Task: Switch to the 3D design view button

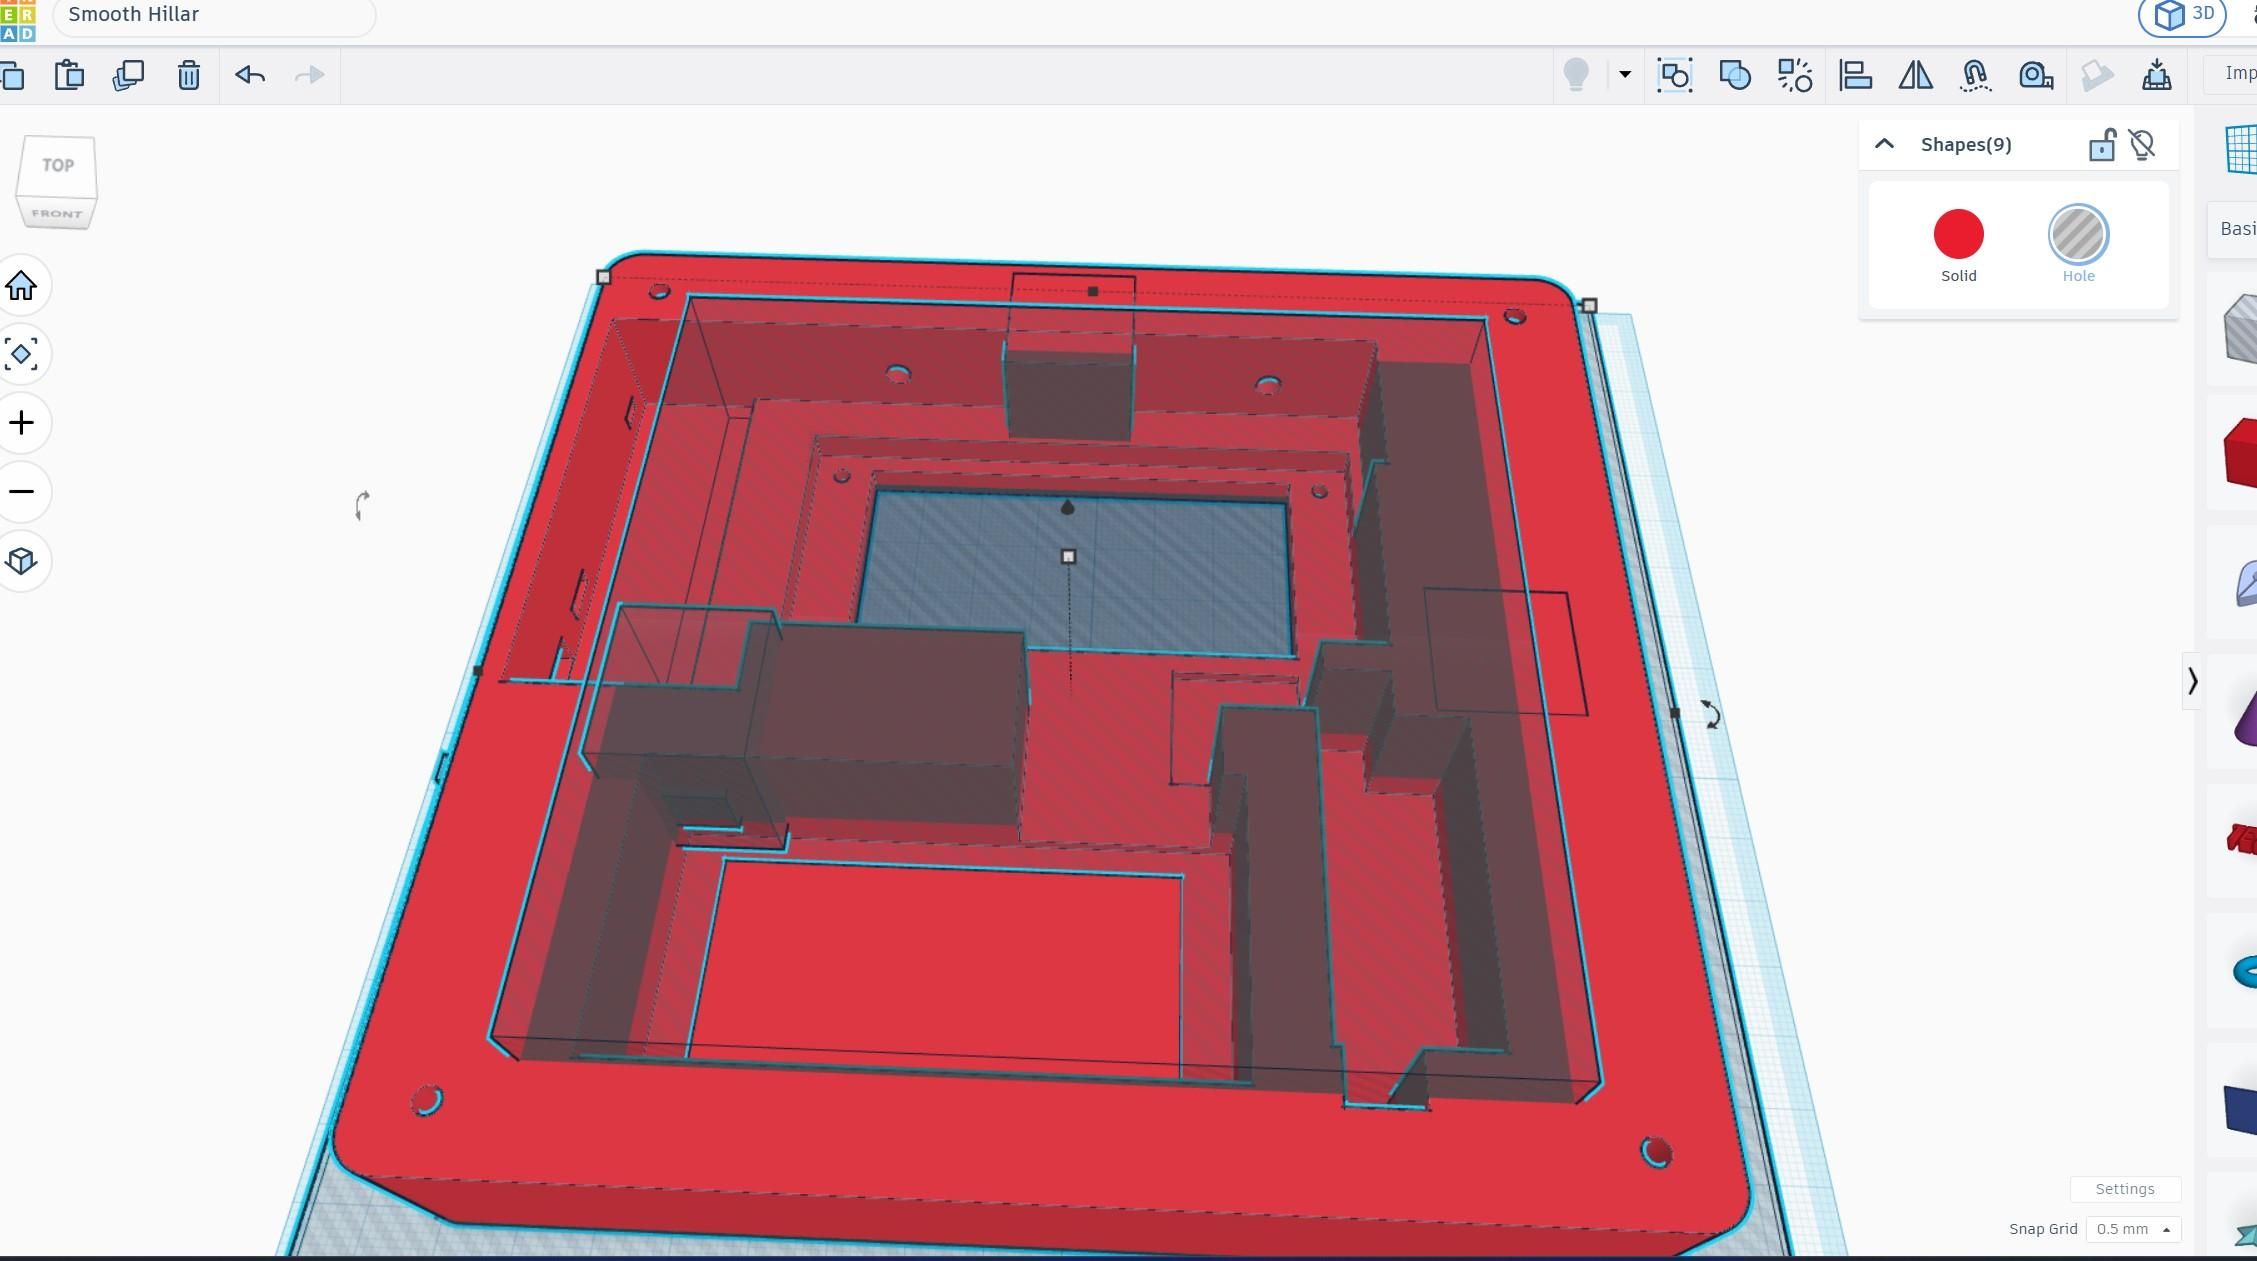Action: point(2182,15)
